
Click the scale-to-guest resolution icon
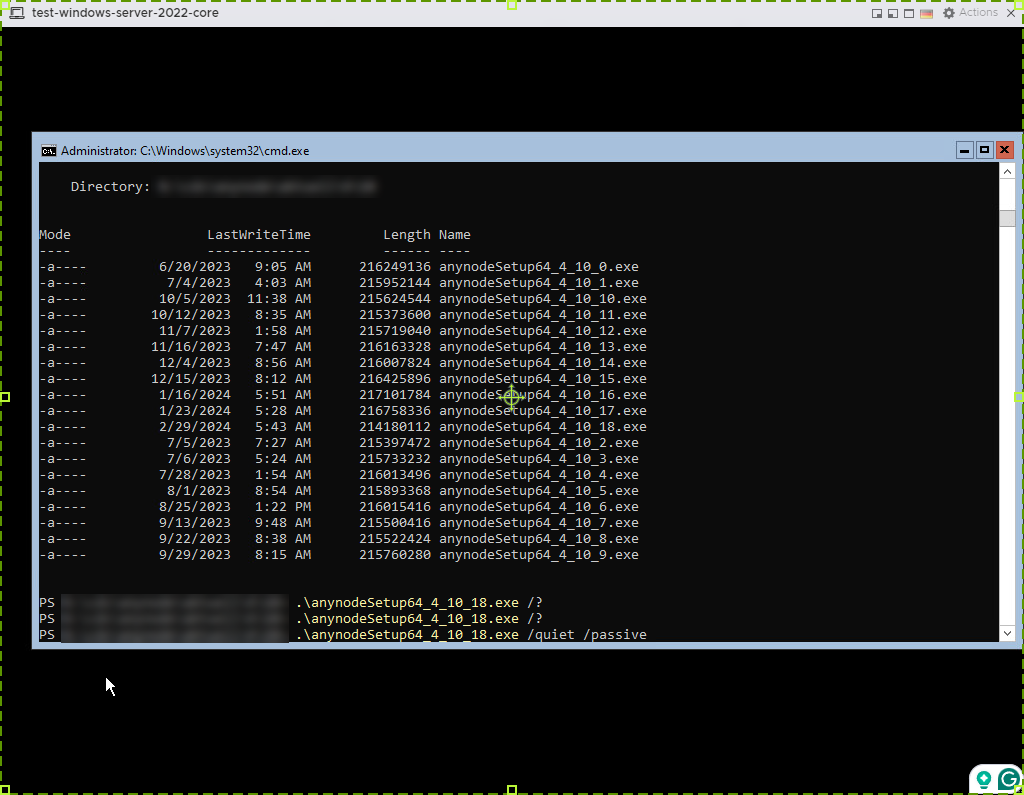tap(892, 13)
